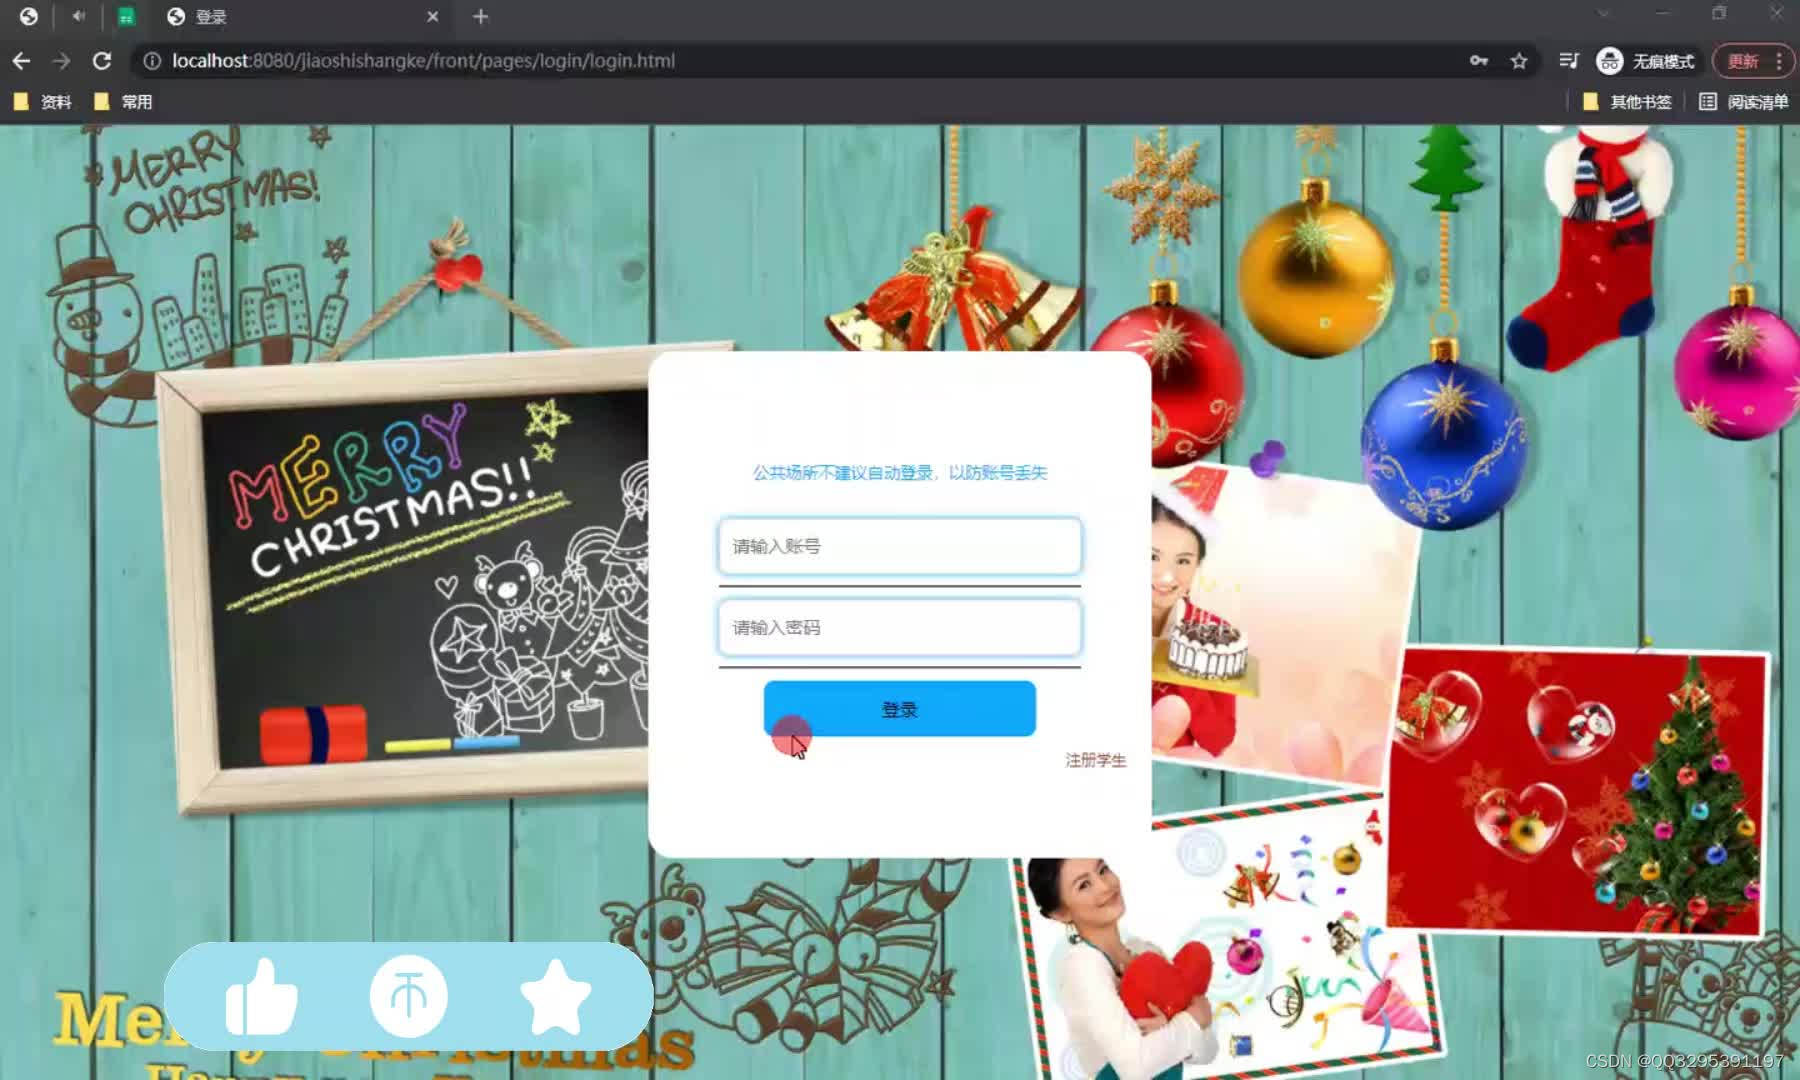
Task: View site information icon in address bar
Action: (152, 61)
